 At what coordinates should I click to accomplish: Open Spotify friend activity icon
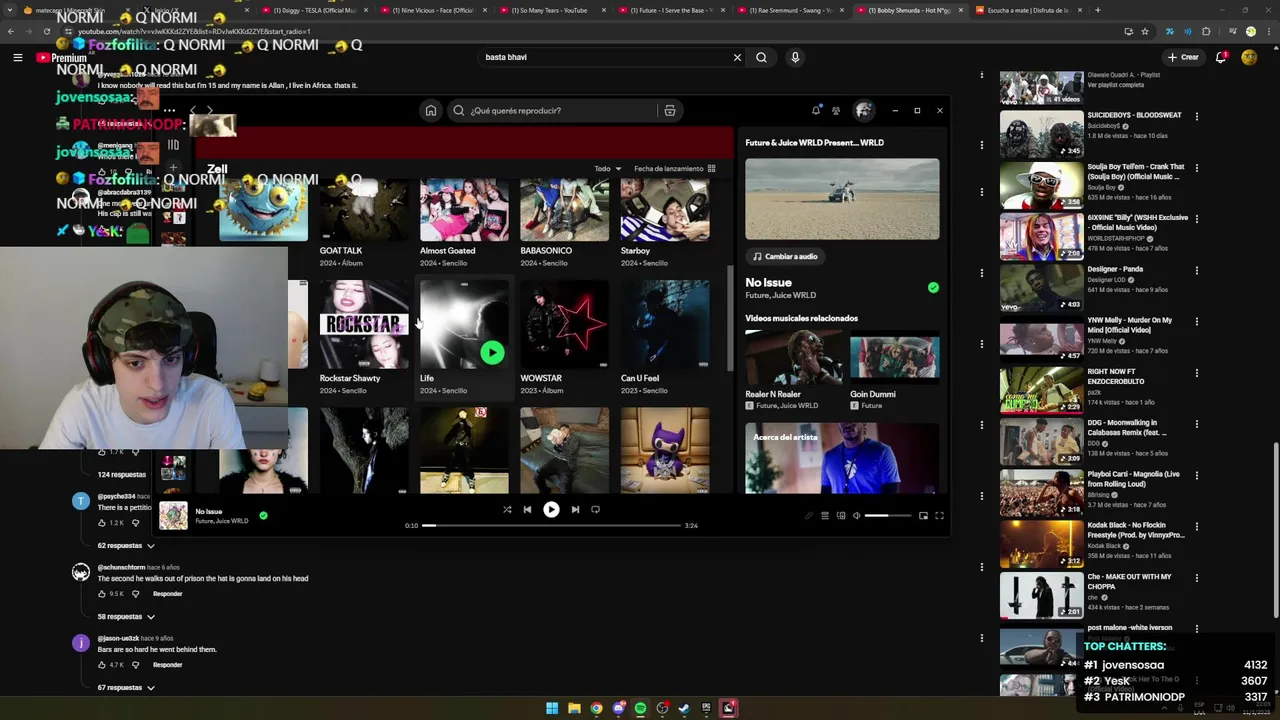coord(836,110)
